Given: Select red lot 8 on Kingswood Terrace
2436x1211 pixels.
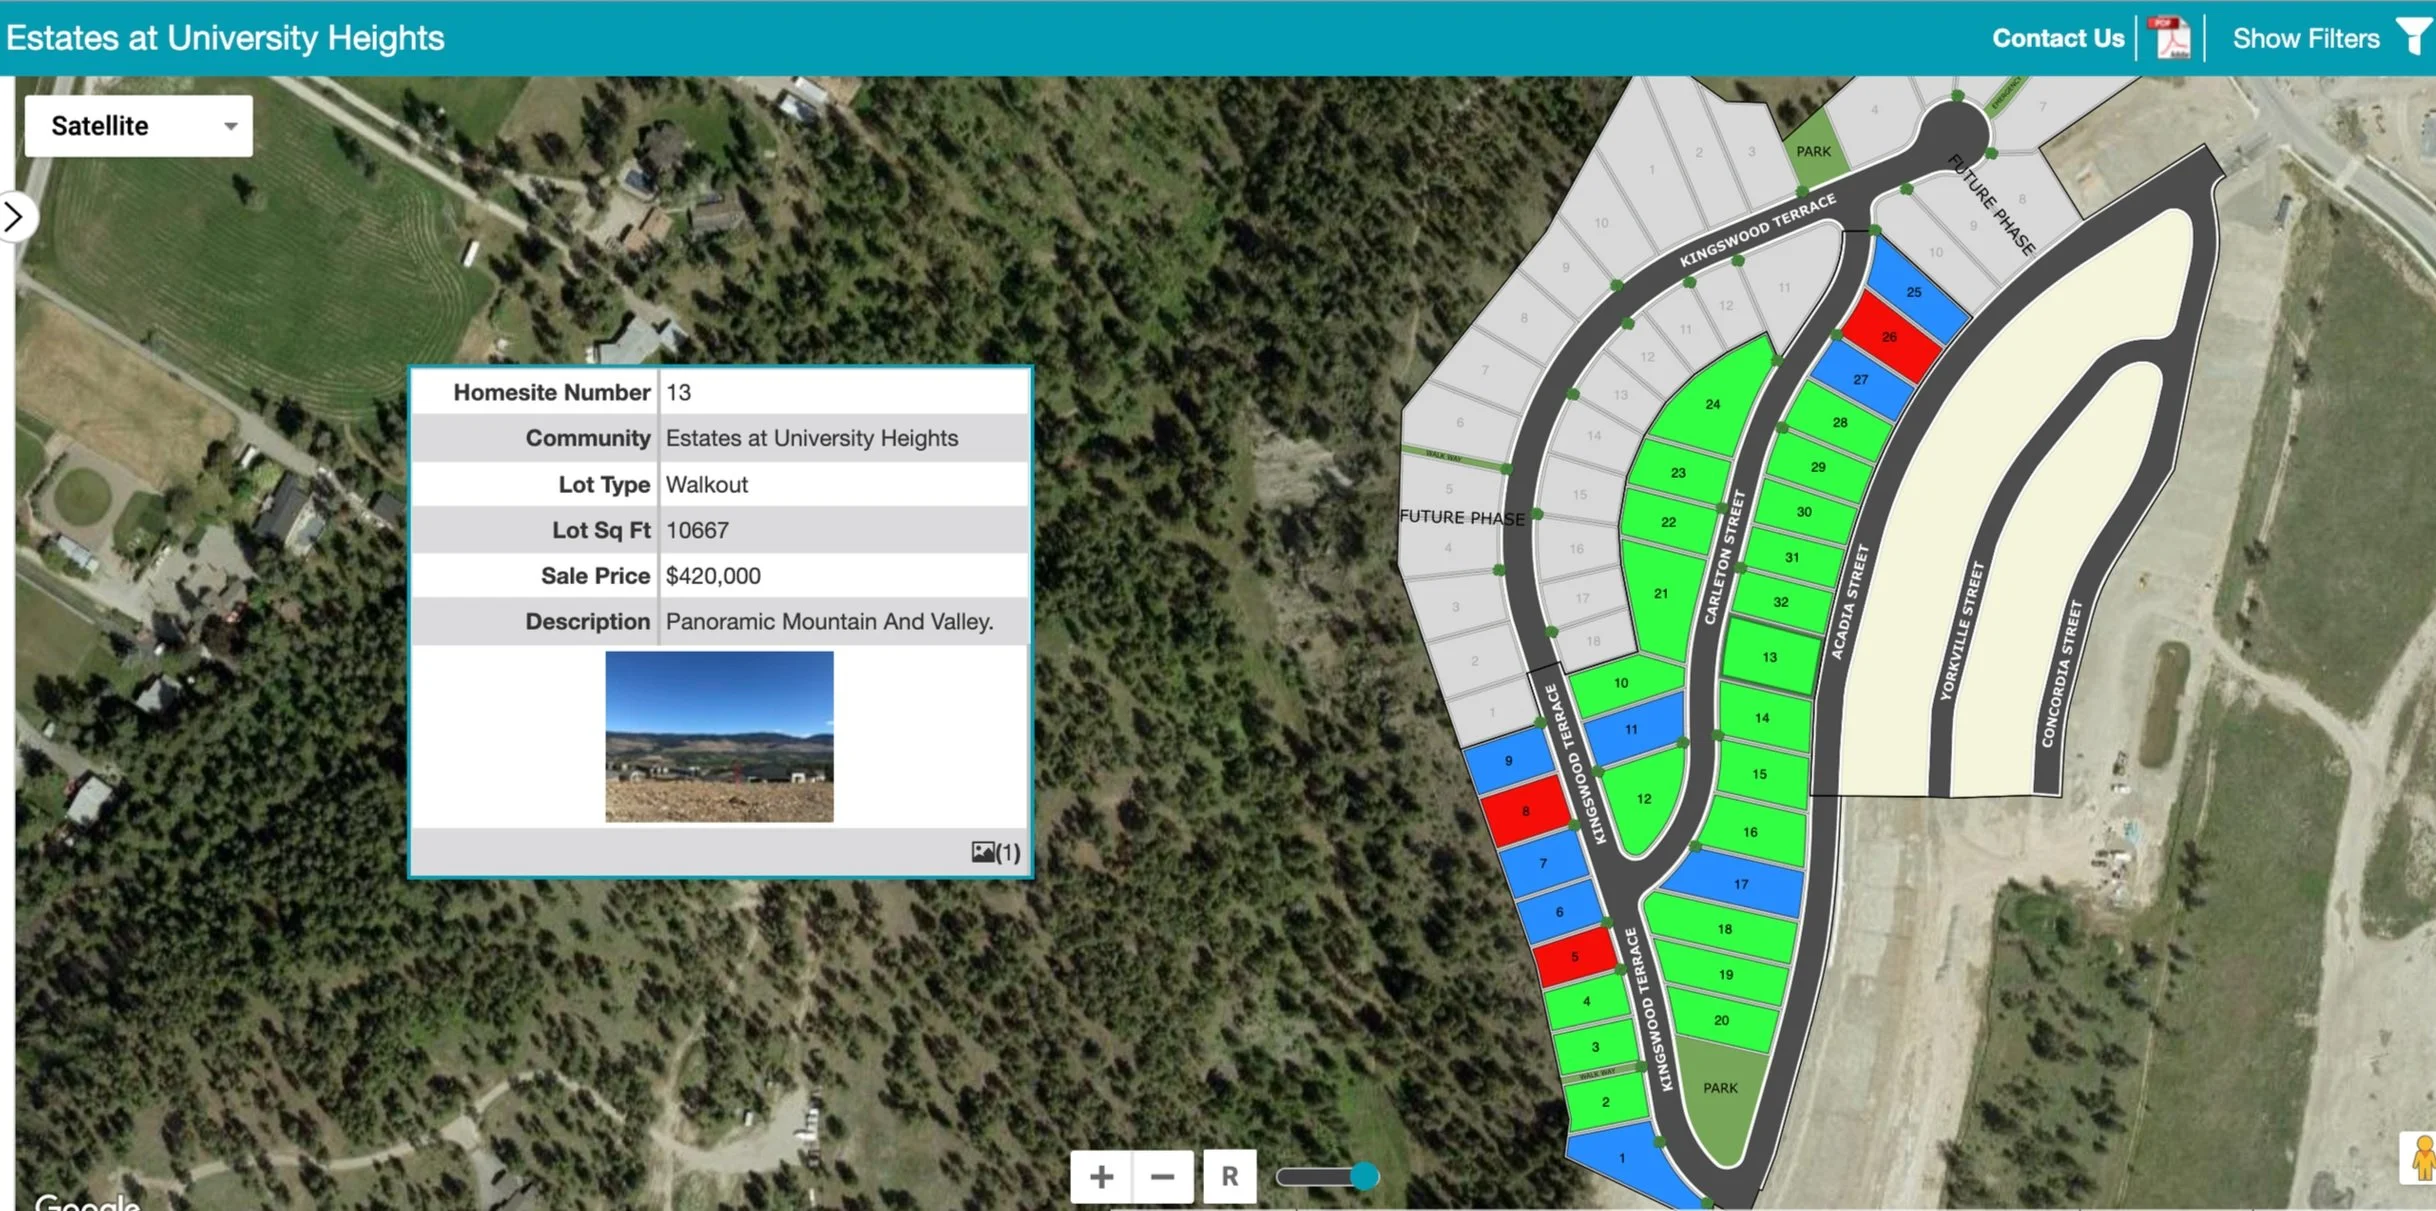Looking at the screenshot, I should point(1524,811).
